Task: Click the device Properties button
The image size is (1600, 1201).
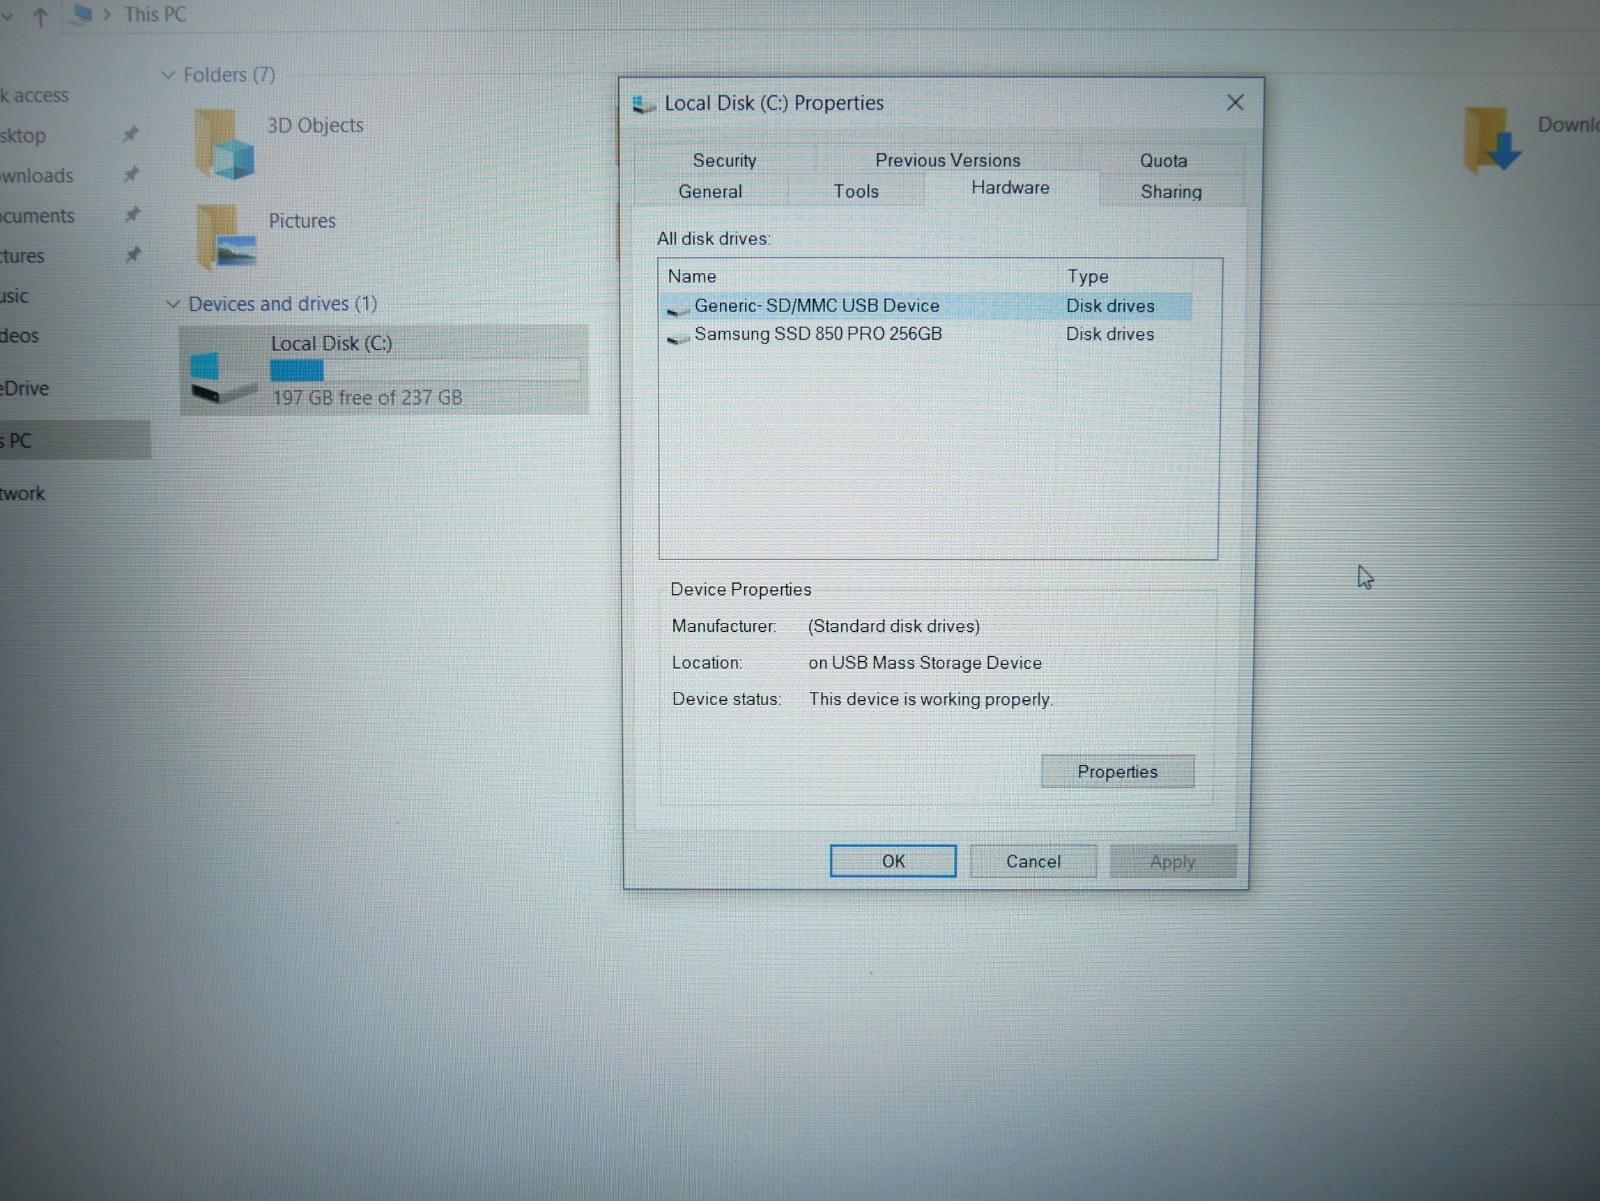Action: (x=1117, y=771)
